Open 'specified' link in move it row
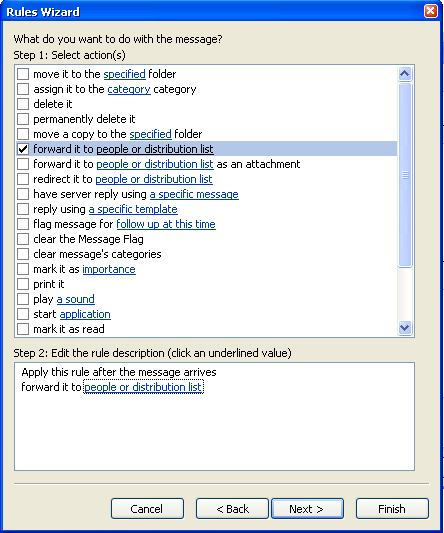Image resolution: width=444 pixels, height=533 pixels. pos(124,74)
